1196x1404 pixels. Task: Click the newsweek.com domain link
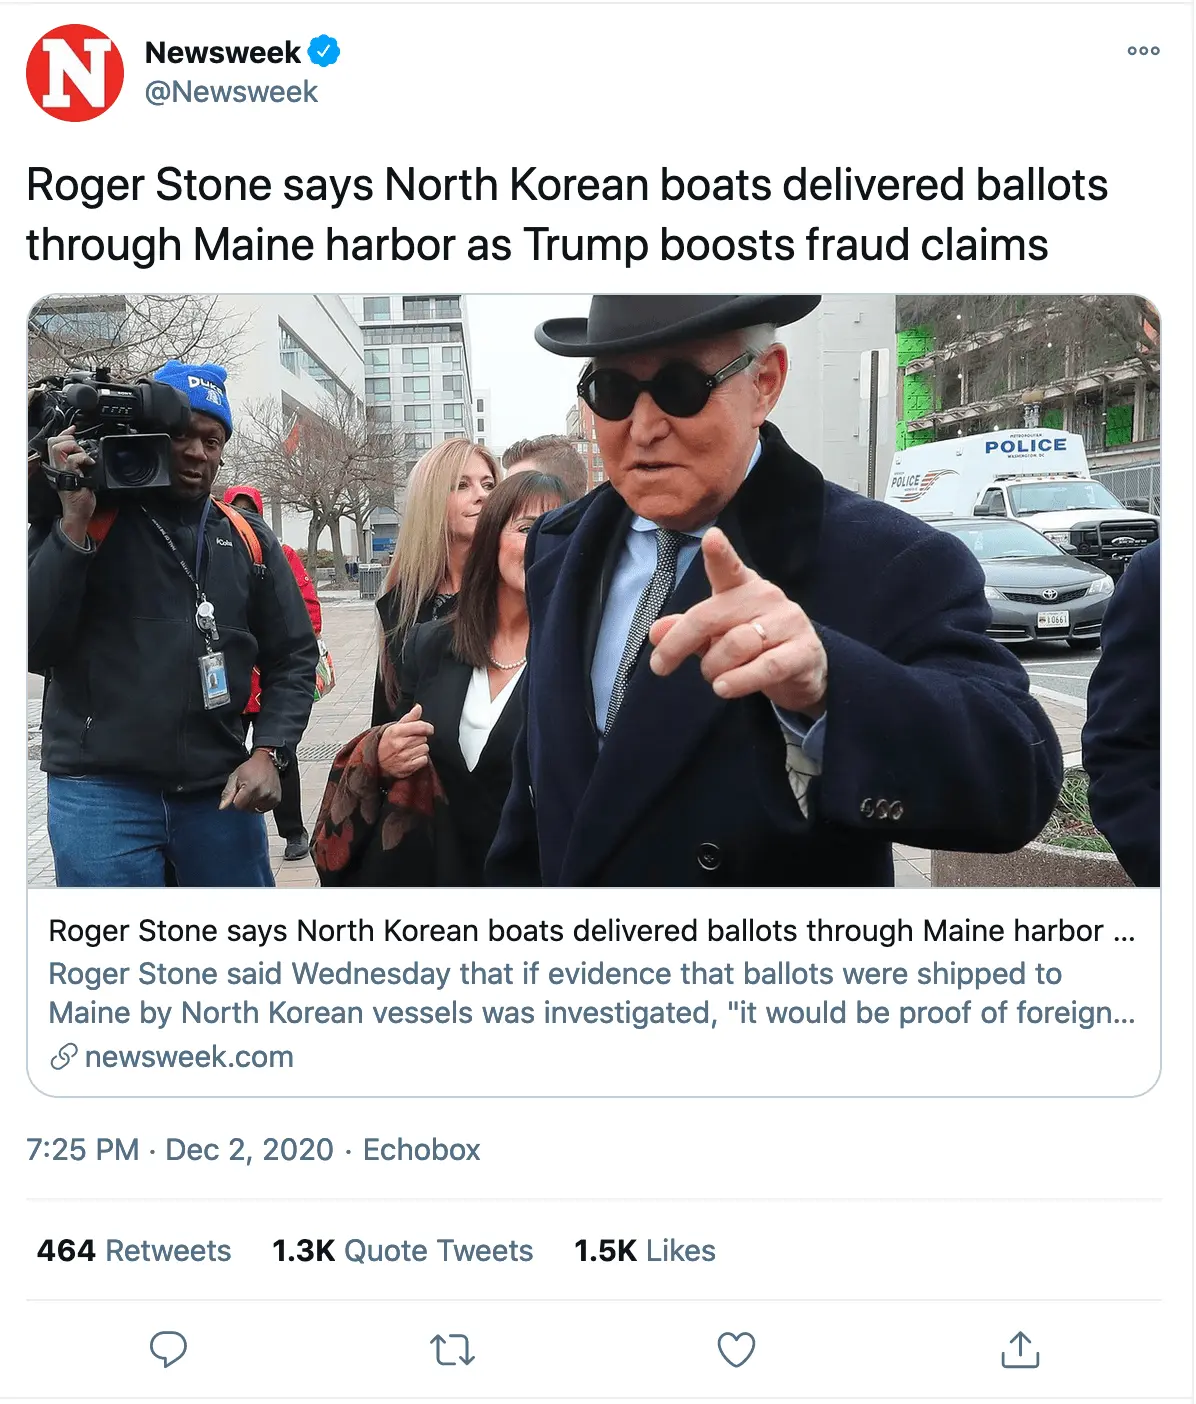189,1057
